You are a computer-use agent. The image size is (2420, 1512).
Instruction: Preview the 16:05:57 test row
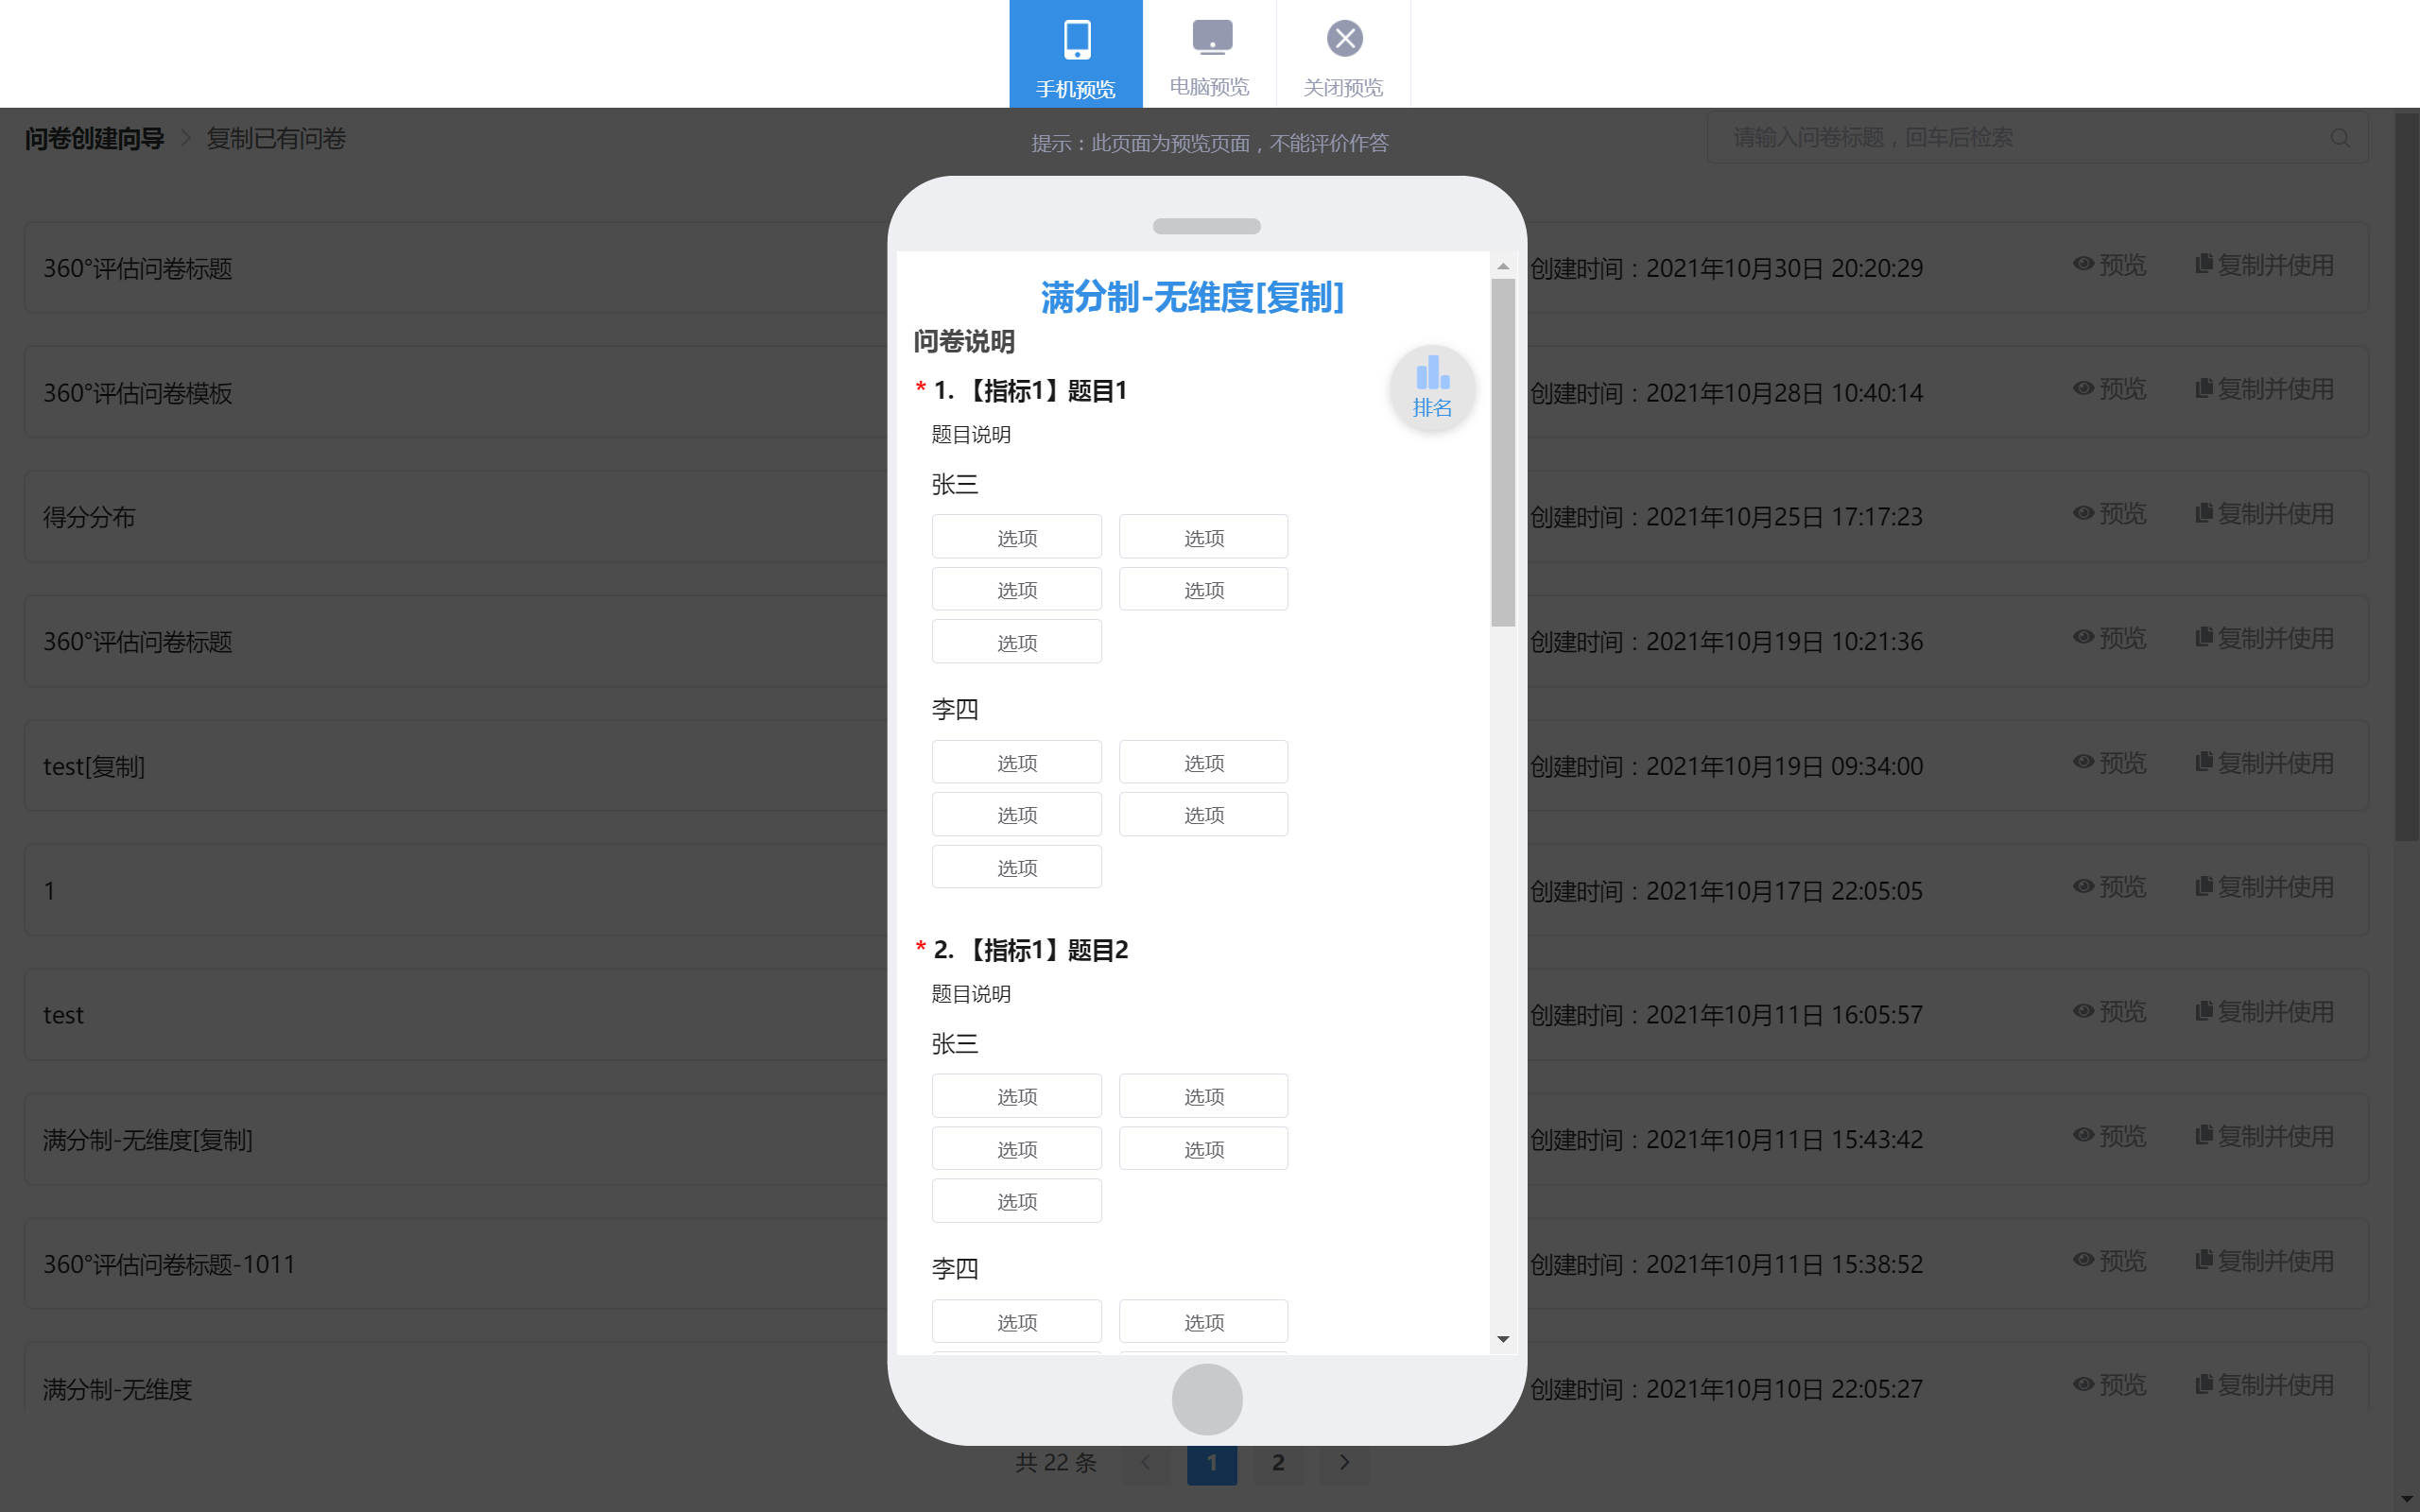click(x=2110, y=1012)
